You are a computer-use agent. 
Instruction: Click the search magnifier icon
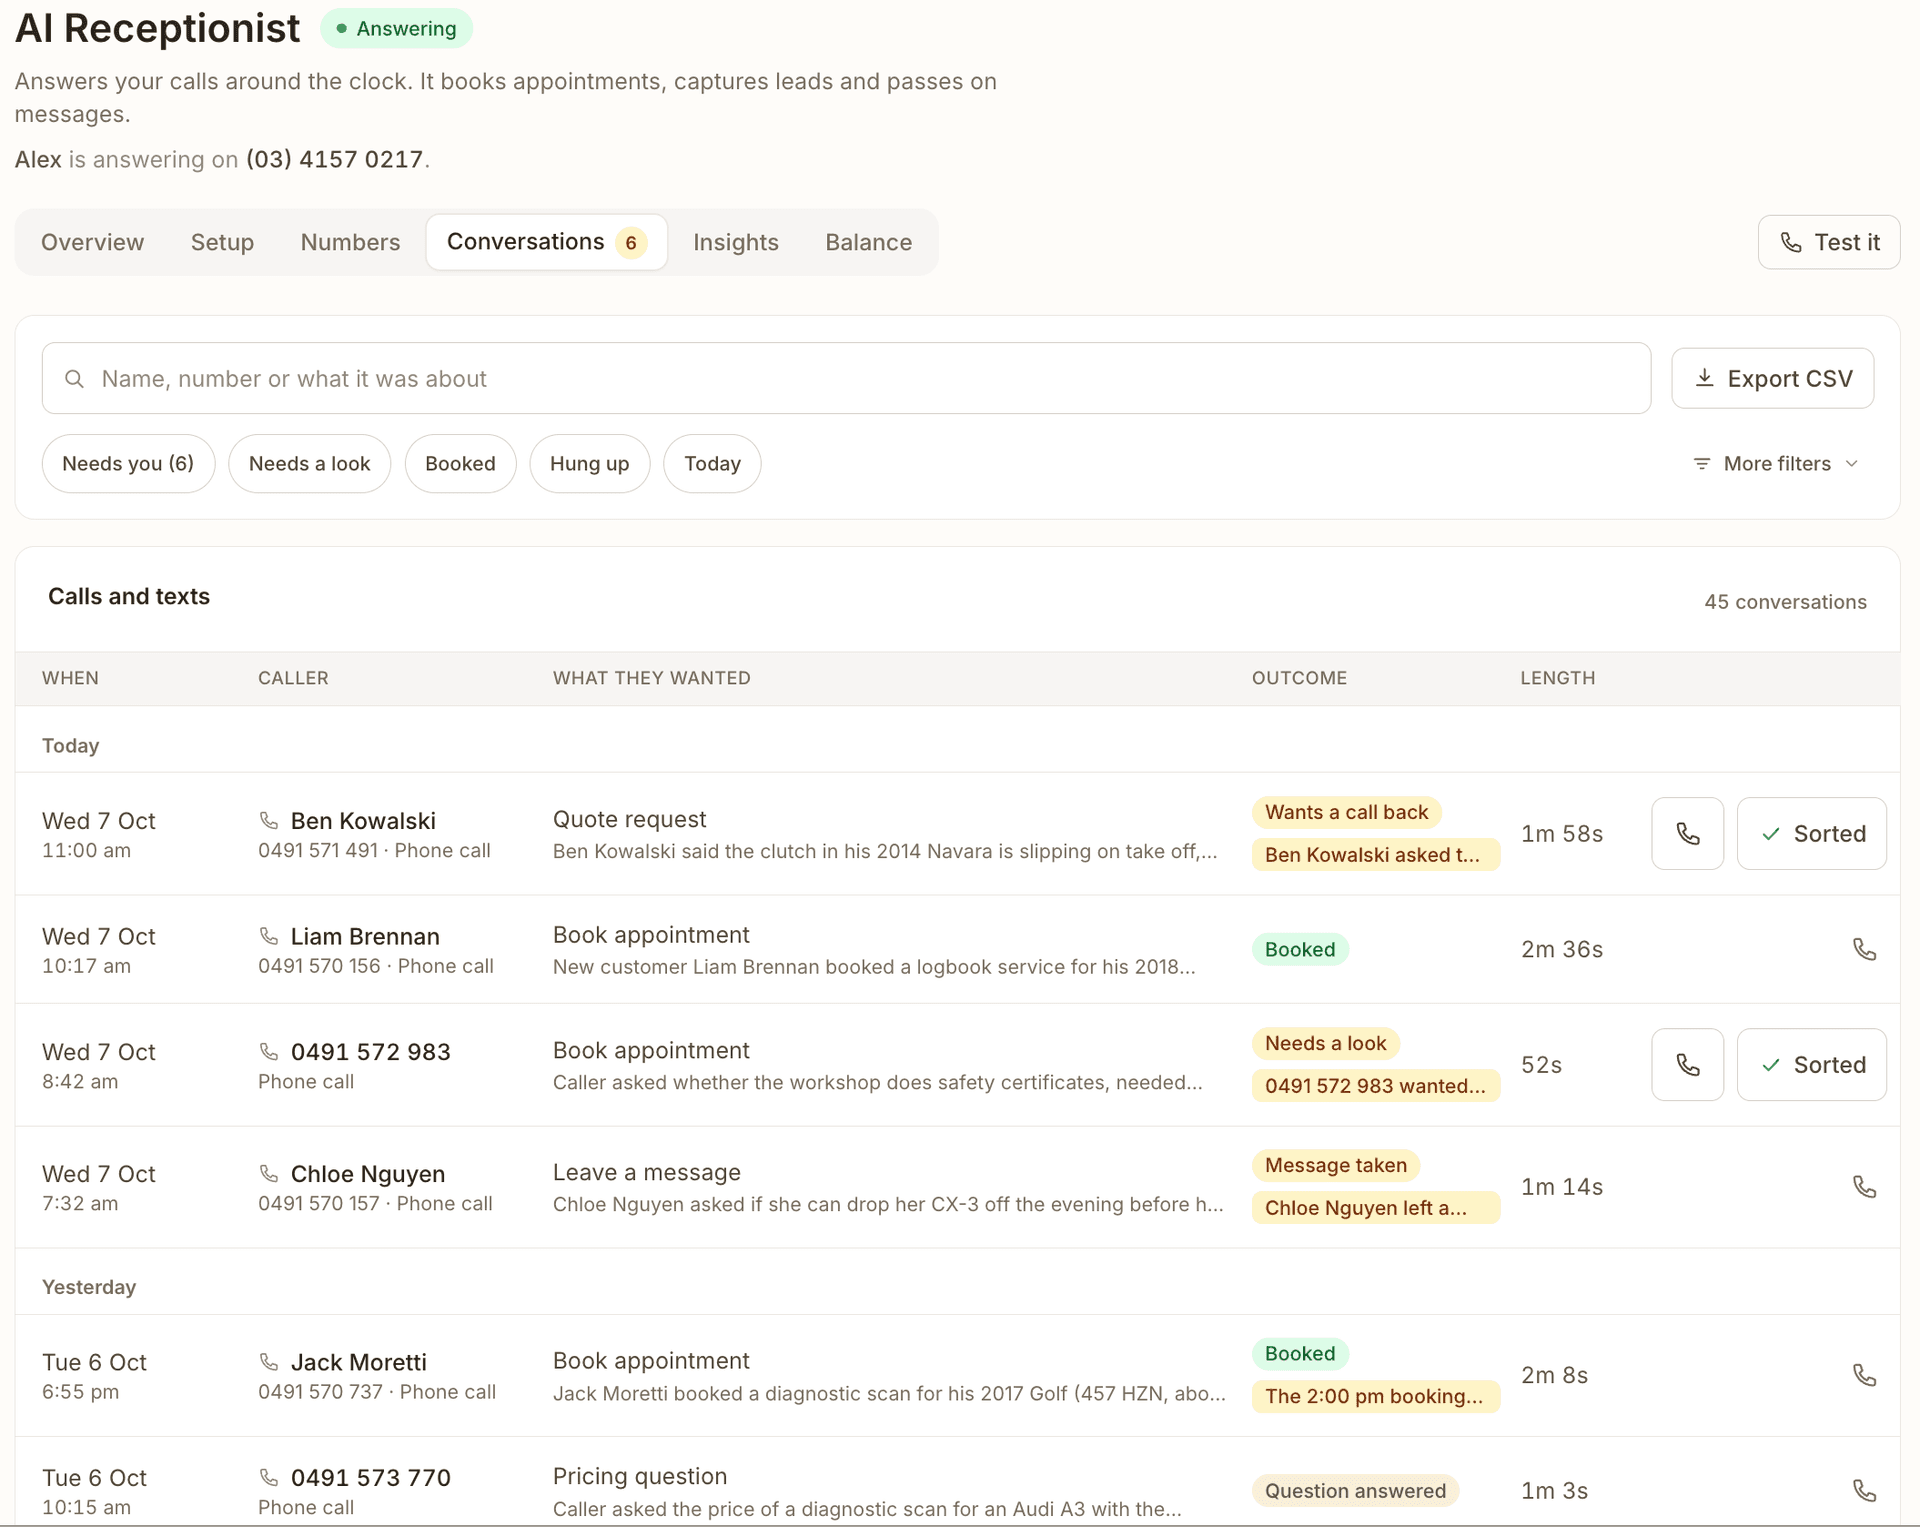pos(74,379)
